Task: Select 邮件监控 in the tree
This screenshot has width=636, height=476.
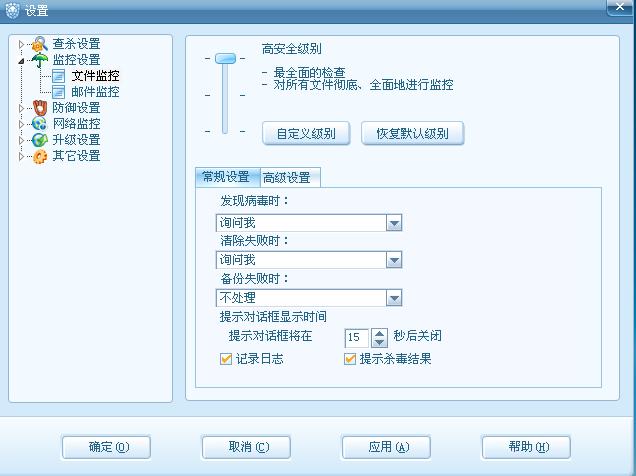Action: click(96, 92)
